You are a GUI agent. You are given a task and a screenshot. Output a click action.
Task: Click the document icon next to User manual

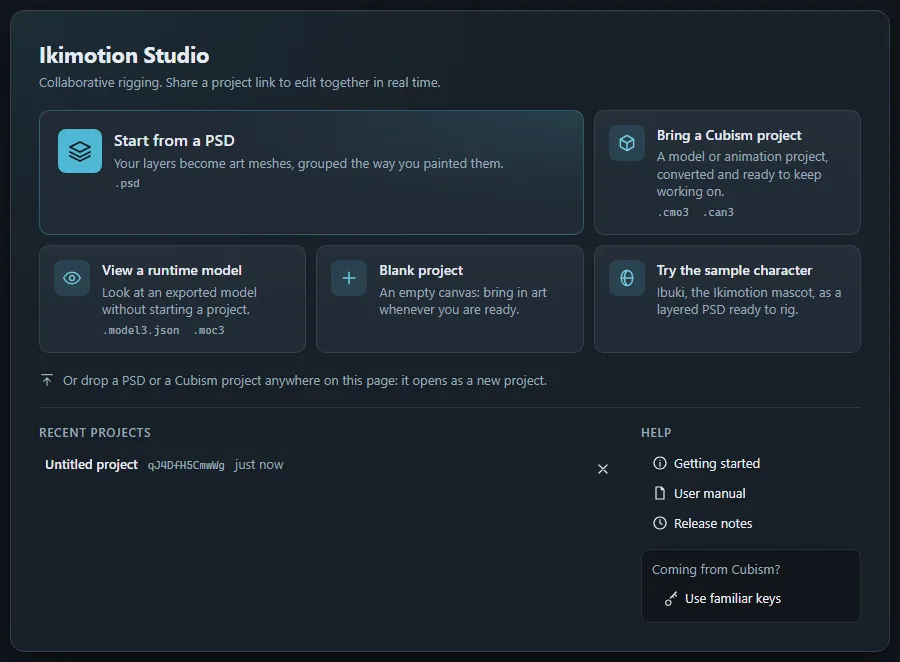pyautogui.click(x=660, y=493)
